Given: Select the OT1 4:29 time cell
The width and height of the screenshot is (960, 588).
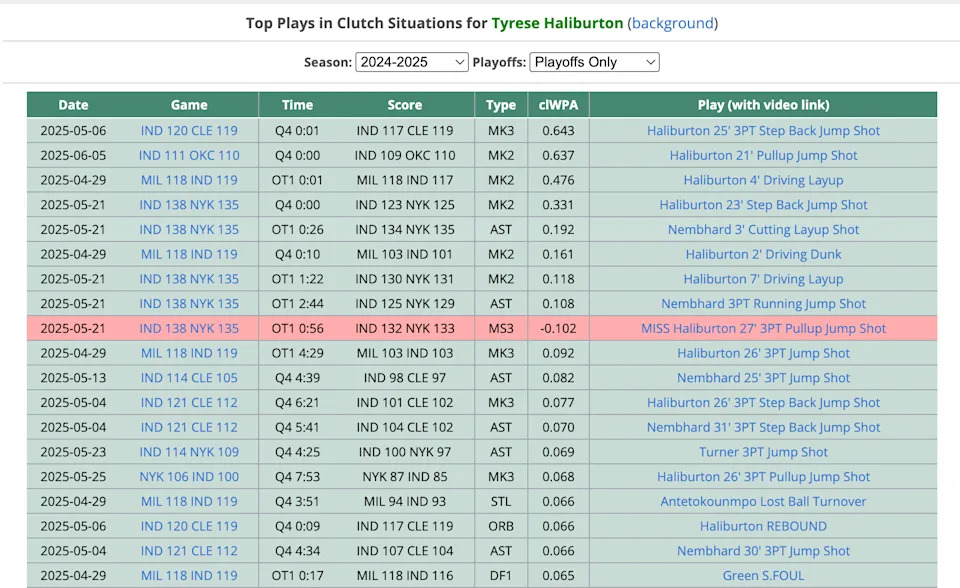Looking at the screenshot, I should pos(298,353).
